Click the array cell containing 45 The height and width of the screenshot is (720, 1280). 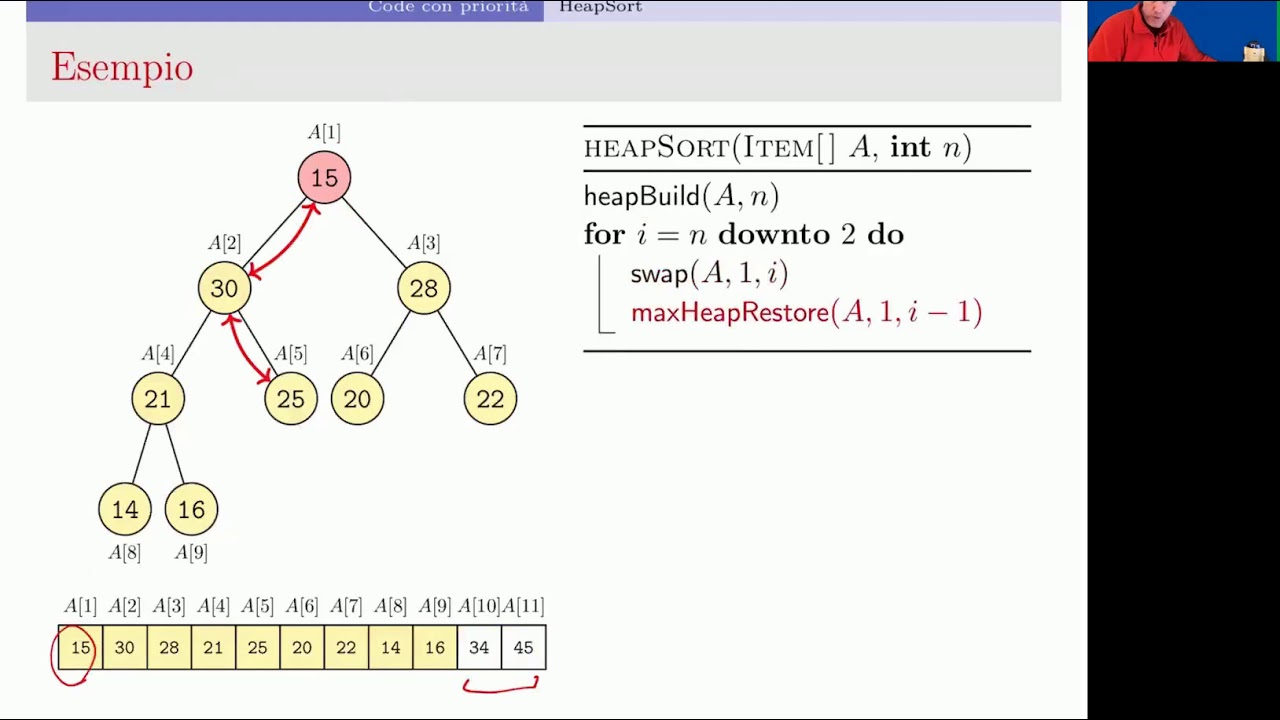[523, 648]
